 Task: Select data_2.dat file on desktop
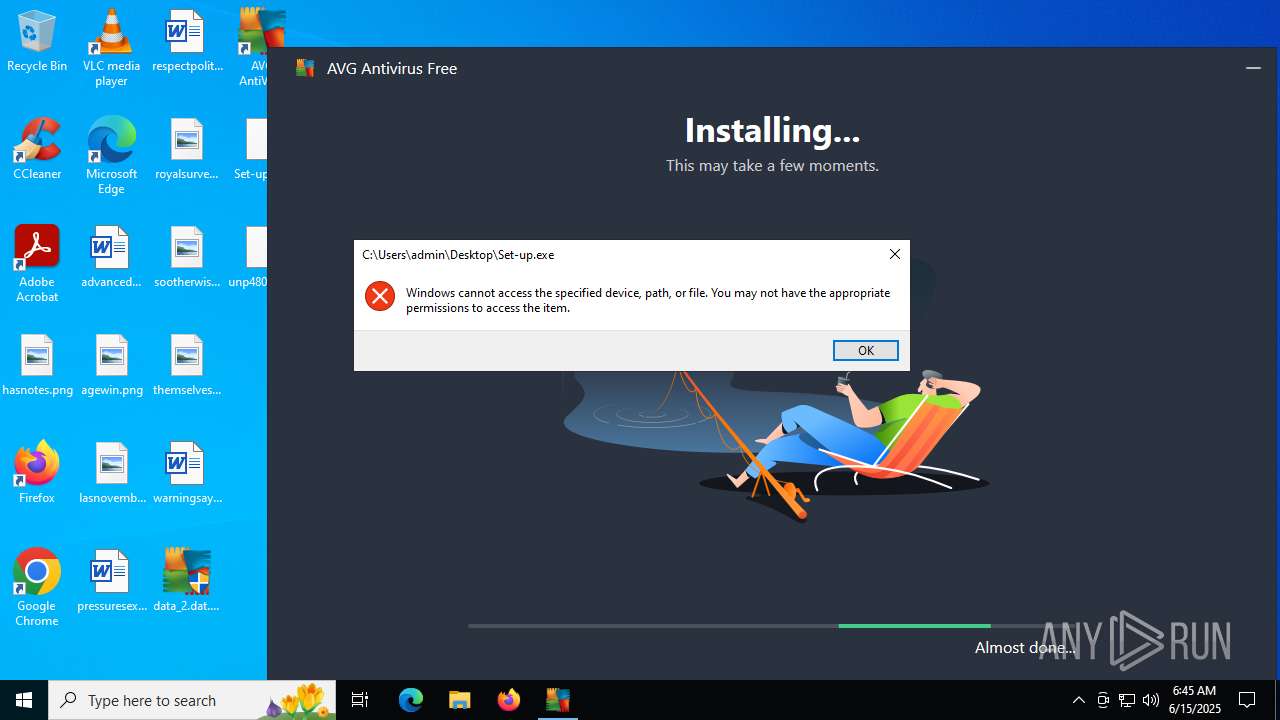coord(187,581)
